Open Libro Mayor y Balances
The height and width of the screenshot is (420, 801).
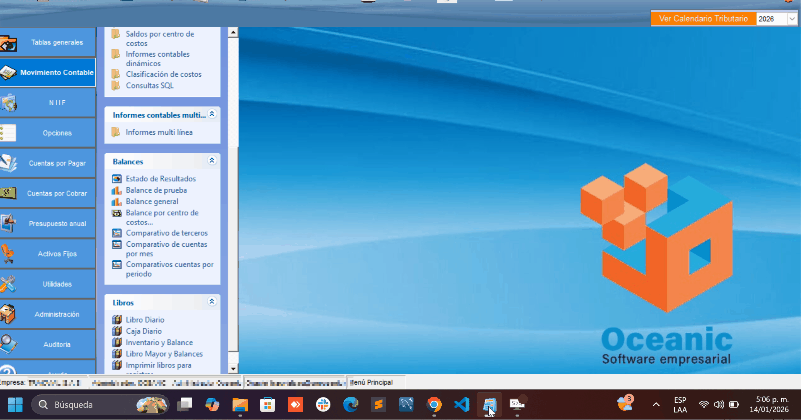click(164, 354)
